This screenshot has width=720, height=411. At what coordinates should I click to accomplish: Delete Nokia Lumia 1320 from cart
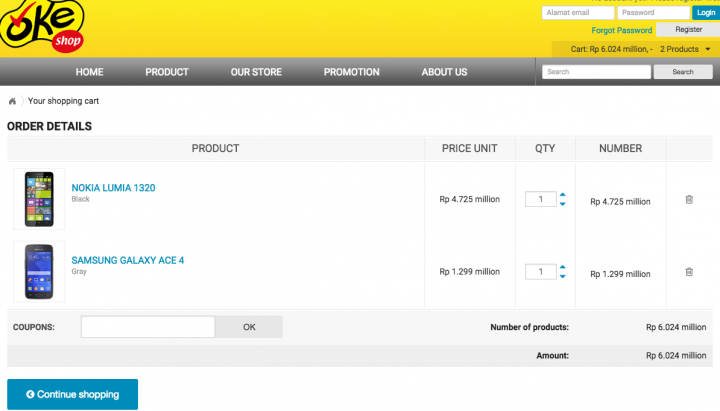tap(689, 199)
